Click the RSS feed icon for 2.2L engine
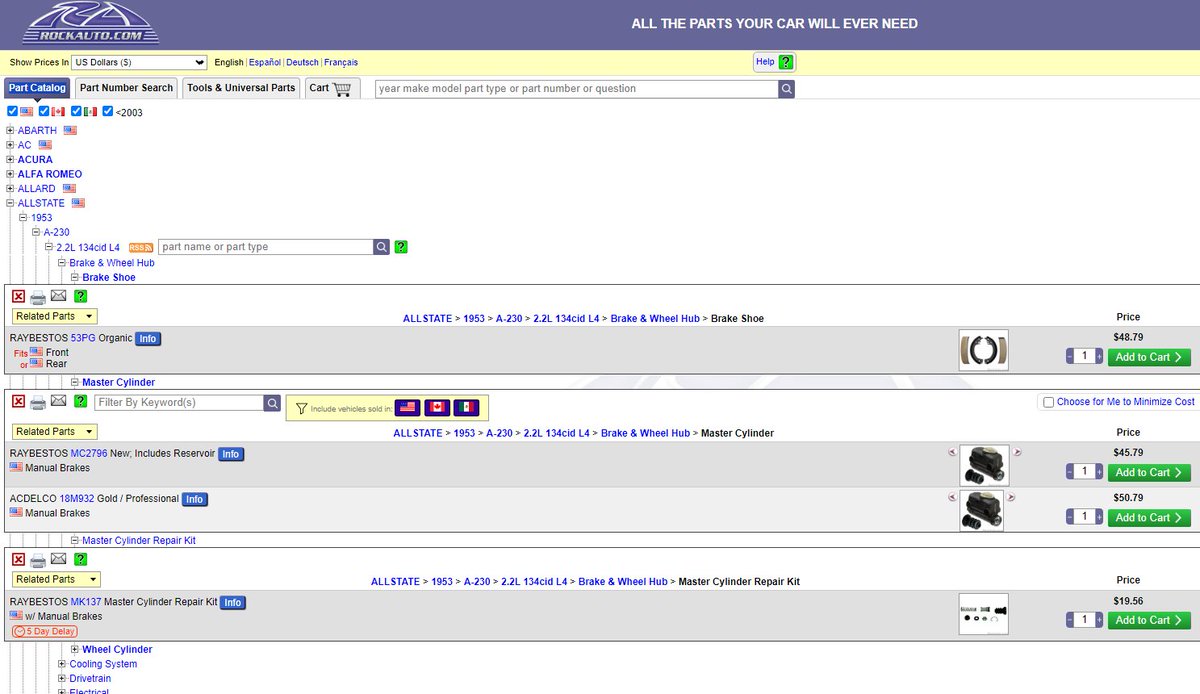 (141, 247)
